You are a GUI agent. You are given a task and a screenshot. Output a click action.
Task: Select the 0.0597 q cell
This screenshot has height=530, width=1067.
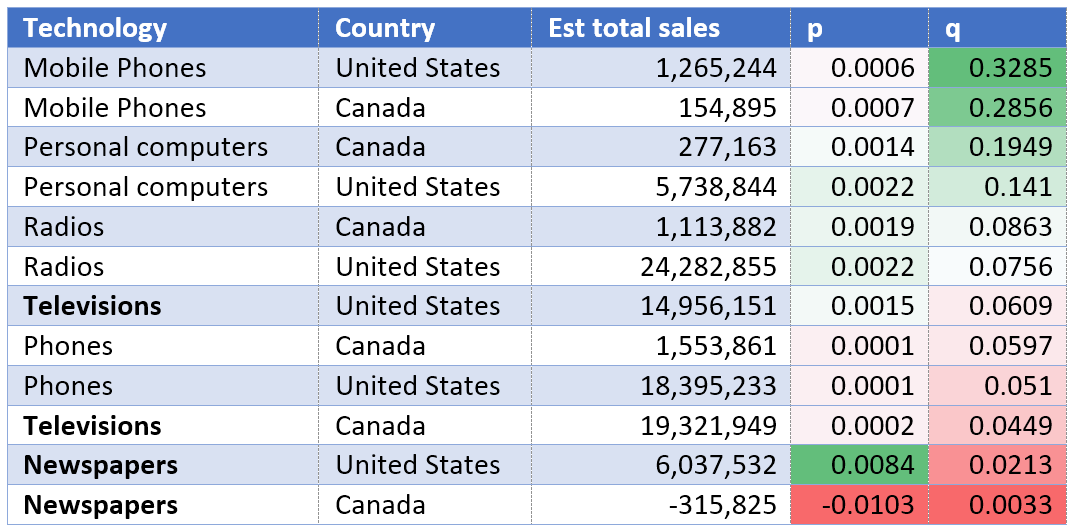[998, 346]
